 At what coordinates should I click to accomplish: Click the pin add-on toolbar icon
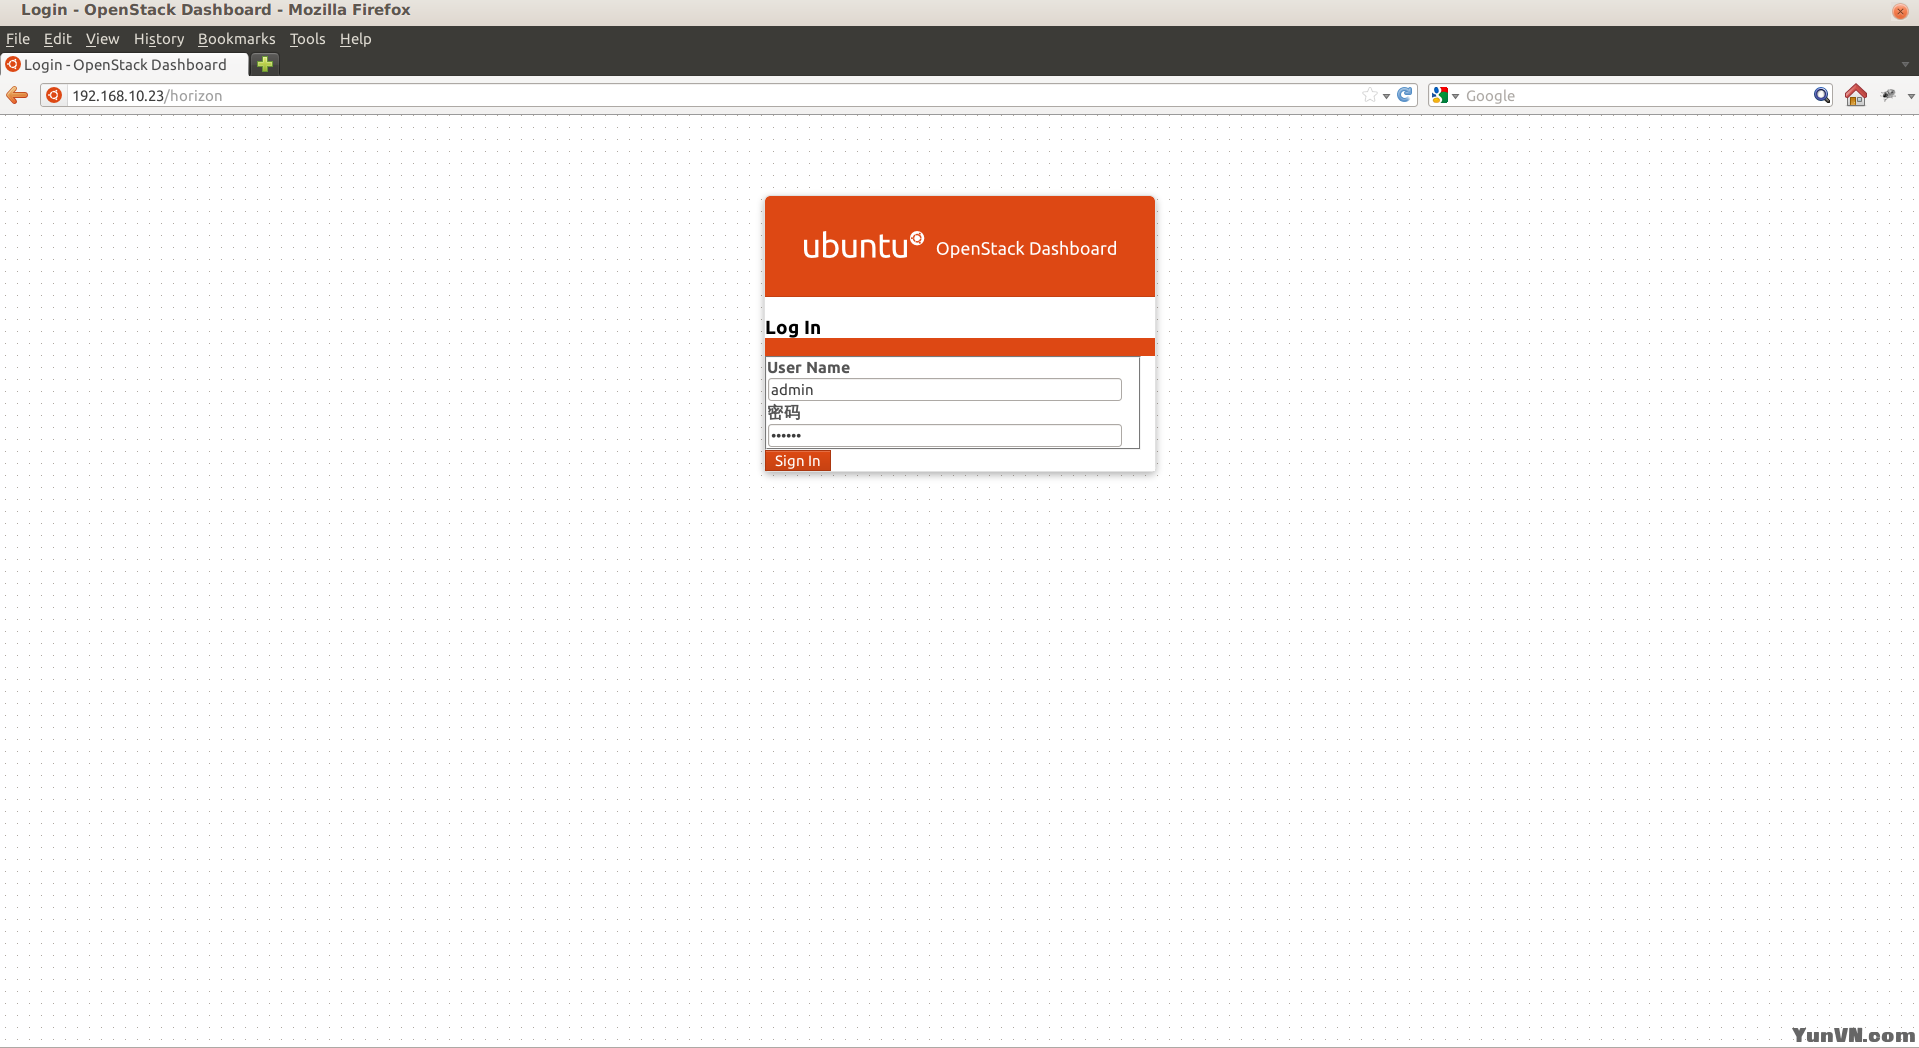click(1888, 95)
